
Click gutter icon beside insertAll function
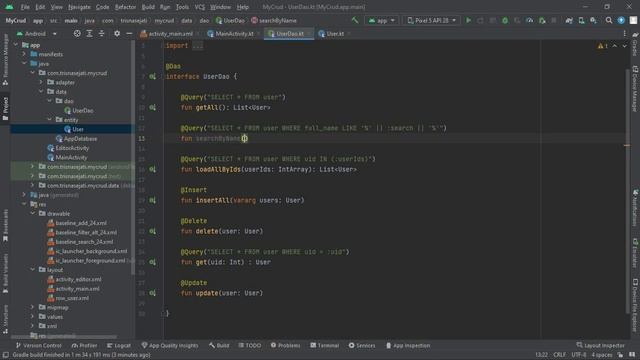pos(152,200)
